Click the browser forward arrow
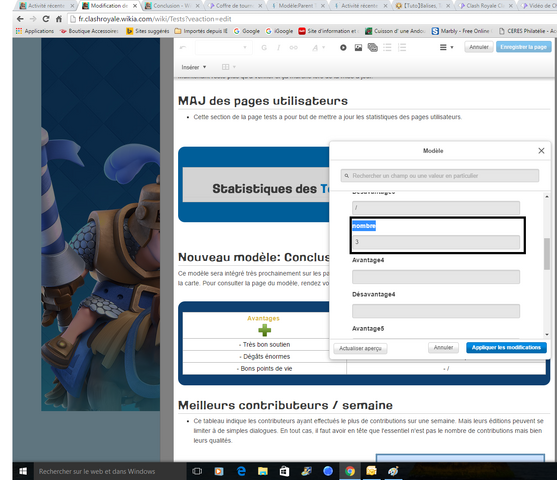 point(33,19)
